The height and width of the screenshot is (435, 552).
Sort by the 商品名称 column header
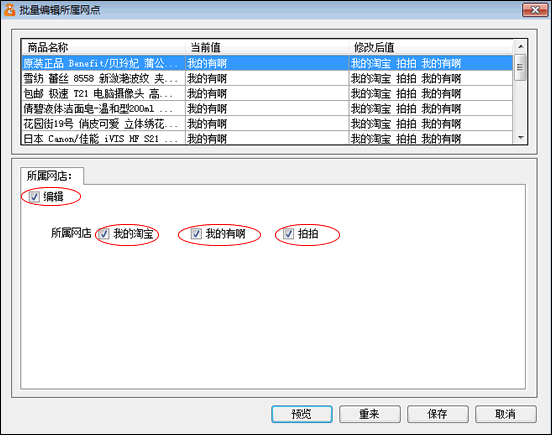[x=104, y=47]
